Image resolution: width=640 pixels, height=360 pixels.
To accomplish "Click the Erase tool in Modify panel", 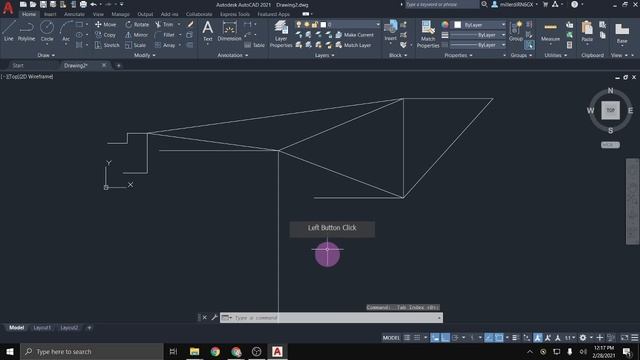I will [190, 24].
